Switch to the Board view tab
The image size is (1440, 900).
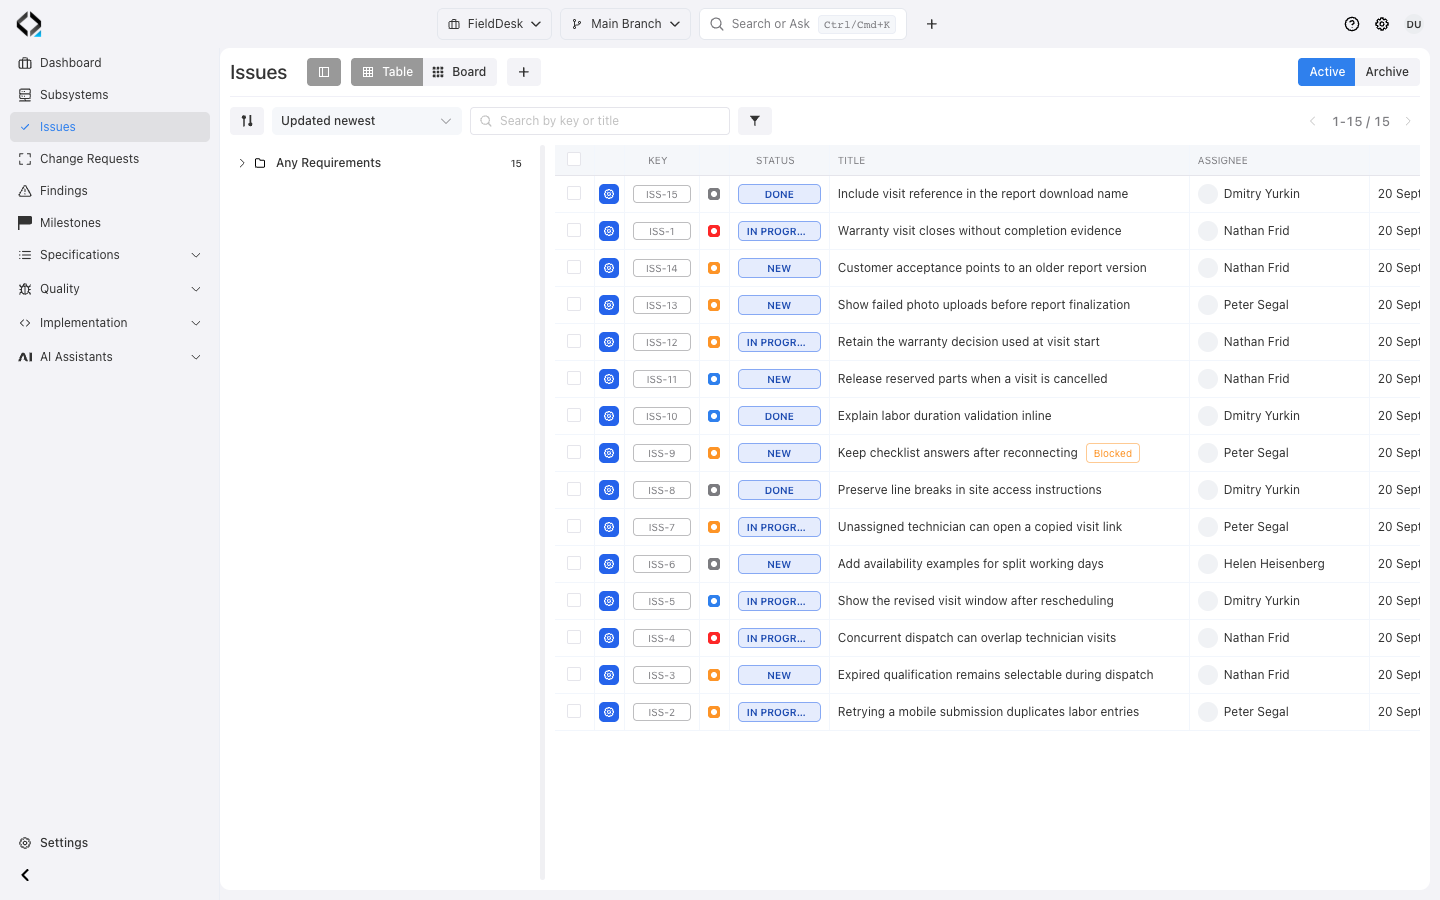[460, 72]
